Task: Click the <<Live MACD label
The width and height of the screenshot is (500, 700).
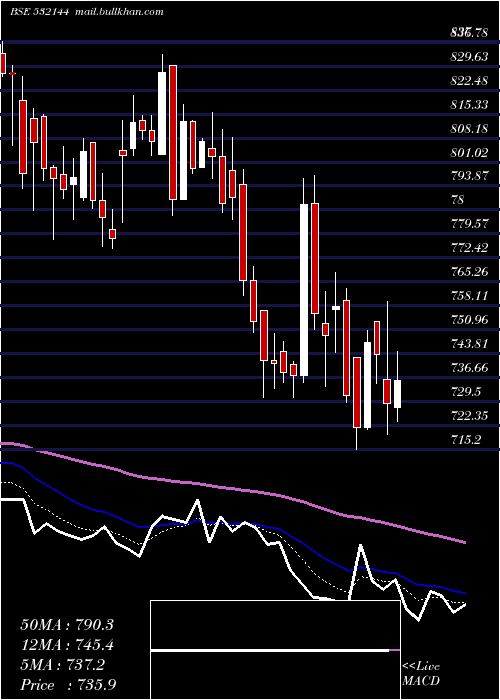Action: tap(421, 674)
